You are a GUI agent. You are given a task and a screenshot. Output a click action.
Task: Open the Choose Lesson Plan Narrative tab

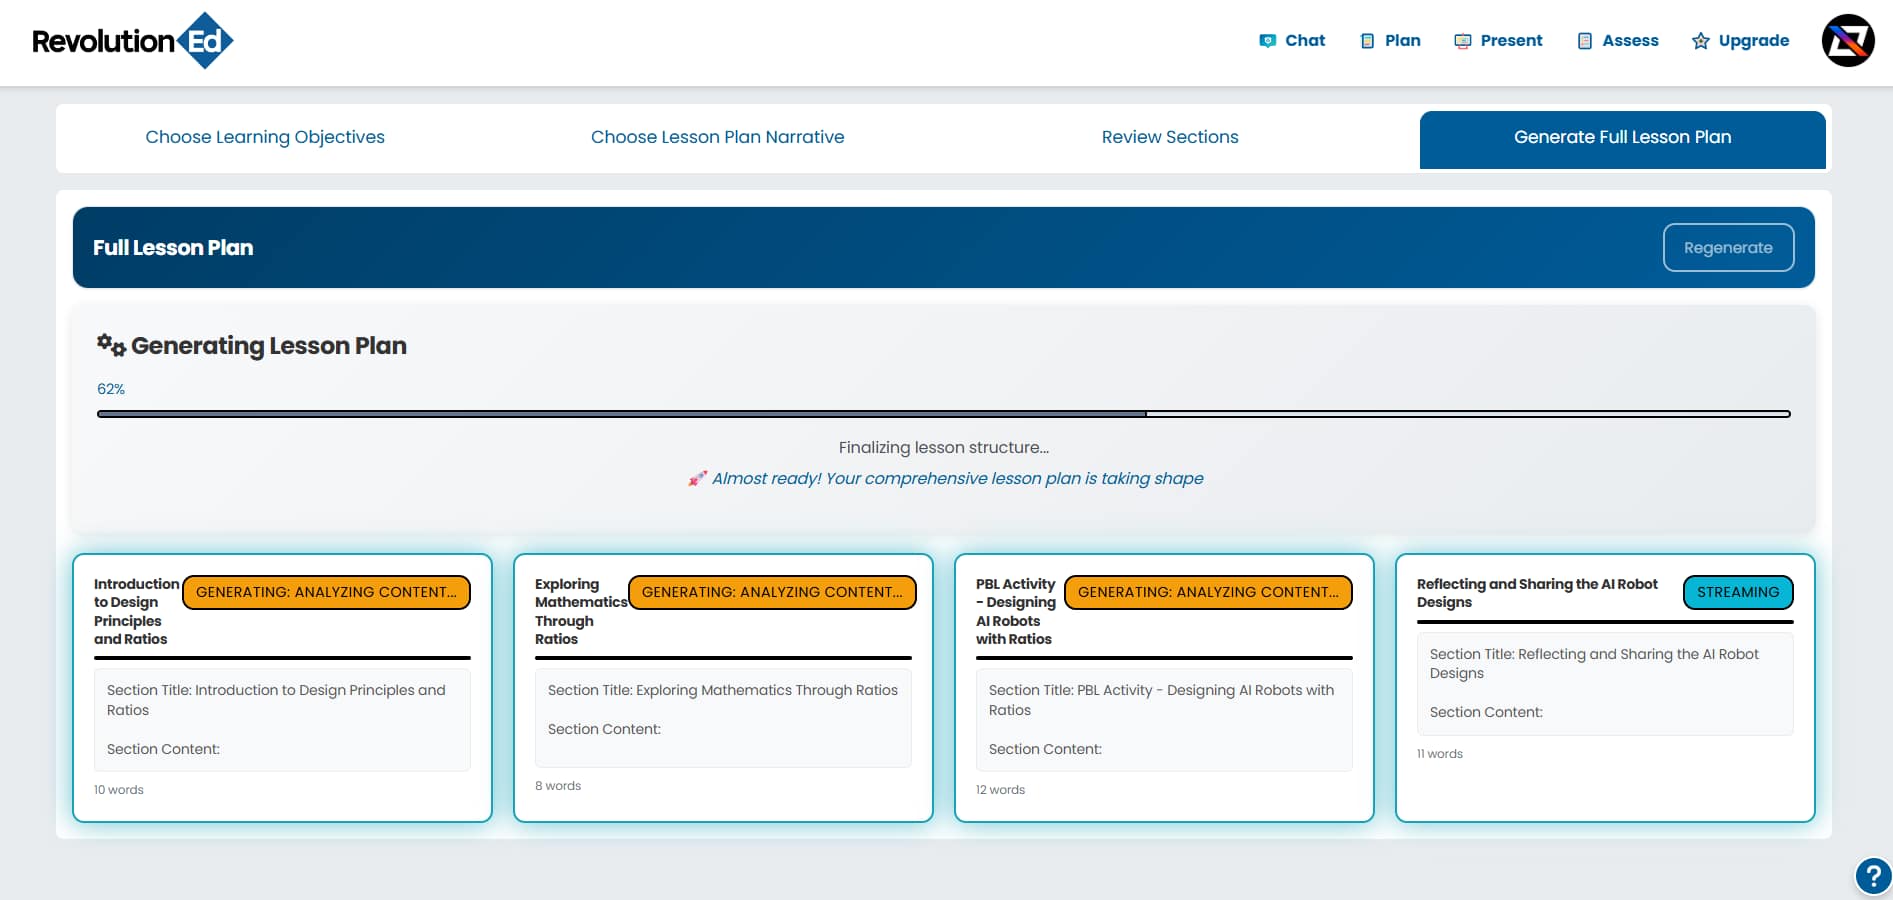tap(717, 137)
